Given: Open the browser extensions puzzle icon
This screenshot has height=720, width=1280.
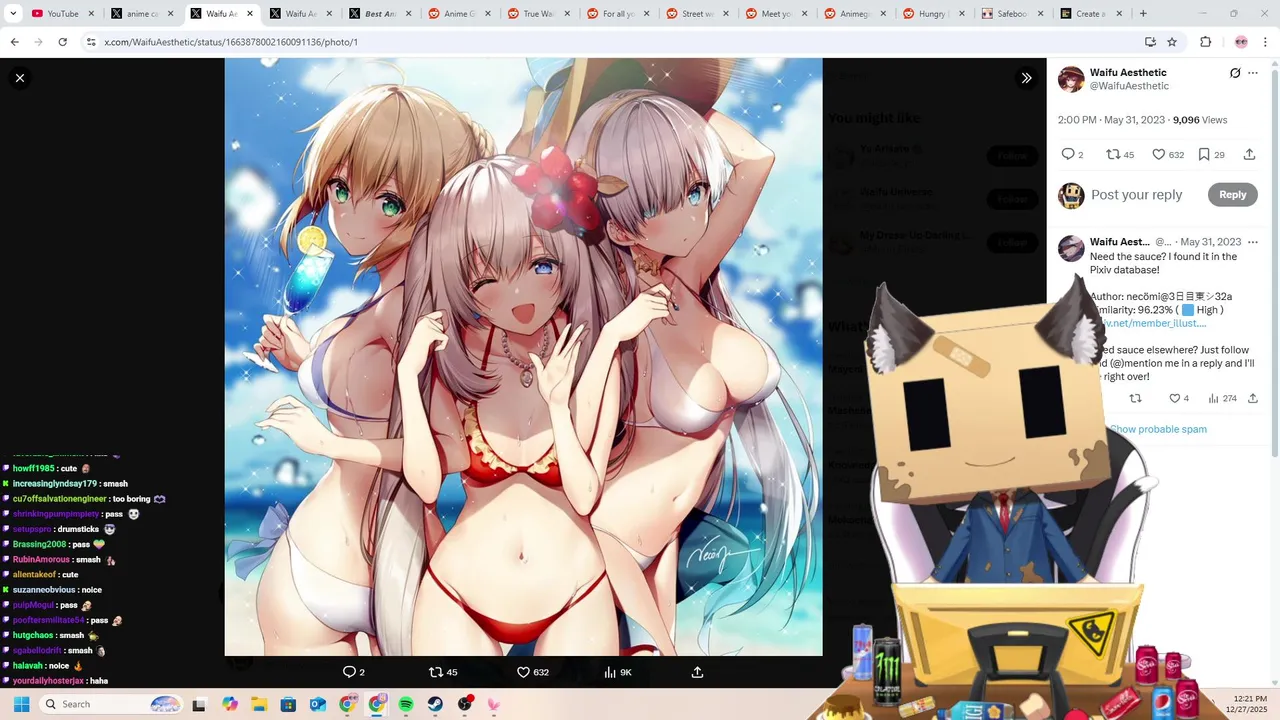Looking at the screenshot, I should (1206, 42).
